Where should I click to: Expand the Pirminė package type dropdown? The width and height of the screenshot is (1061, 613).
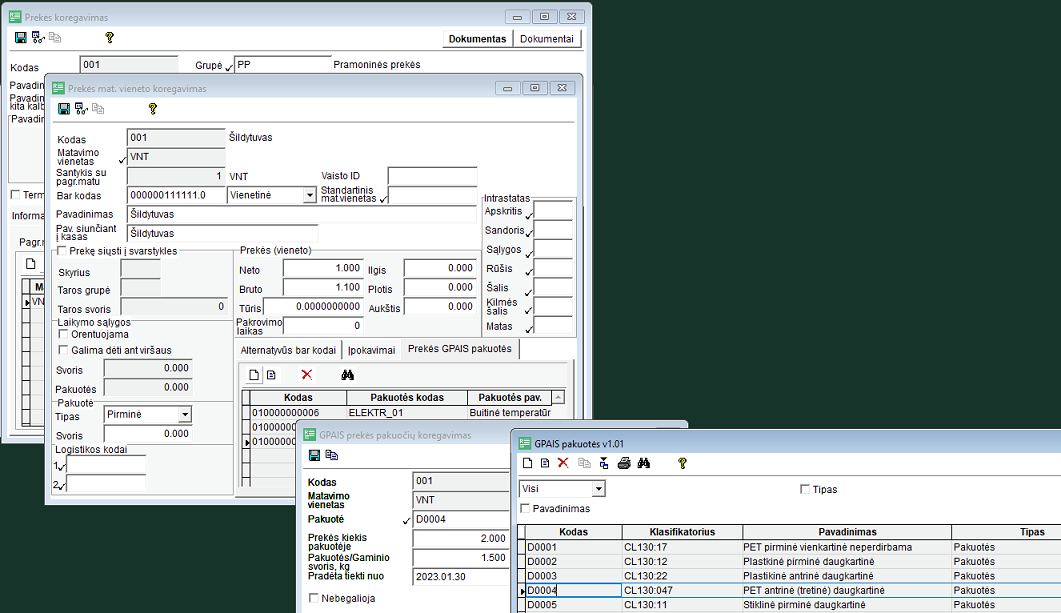[x=184, y=415]
